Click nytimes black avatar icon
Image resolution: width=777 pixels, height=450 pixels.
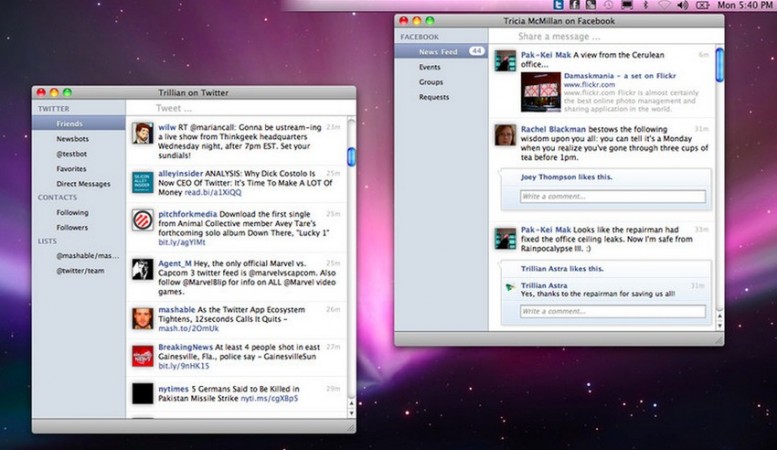point(142,394)
